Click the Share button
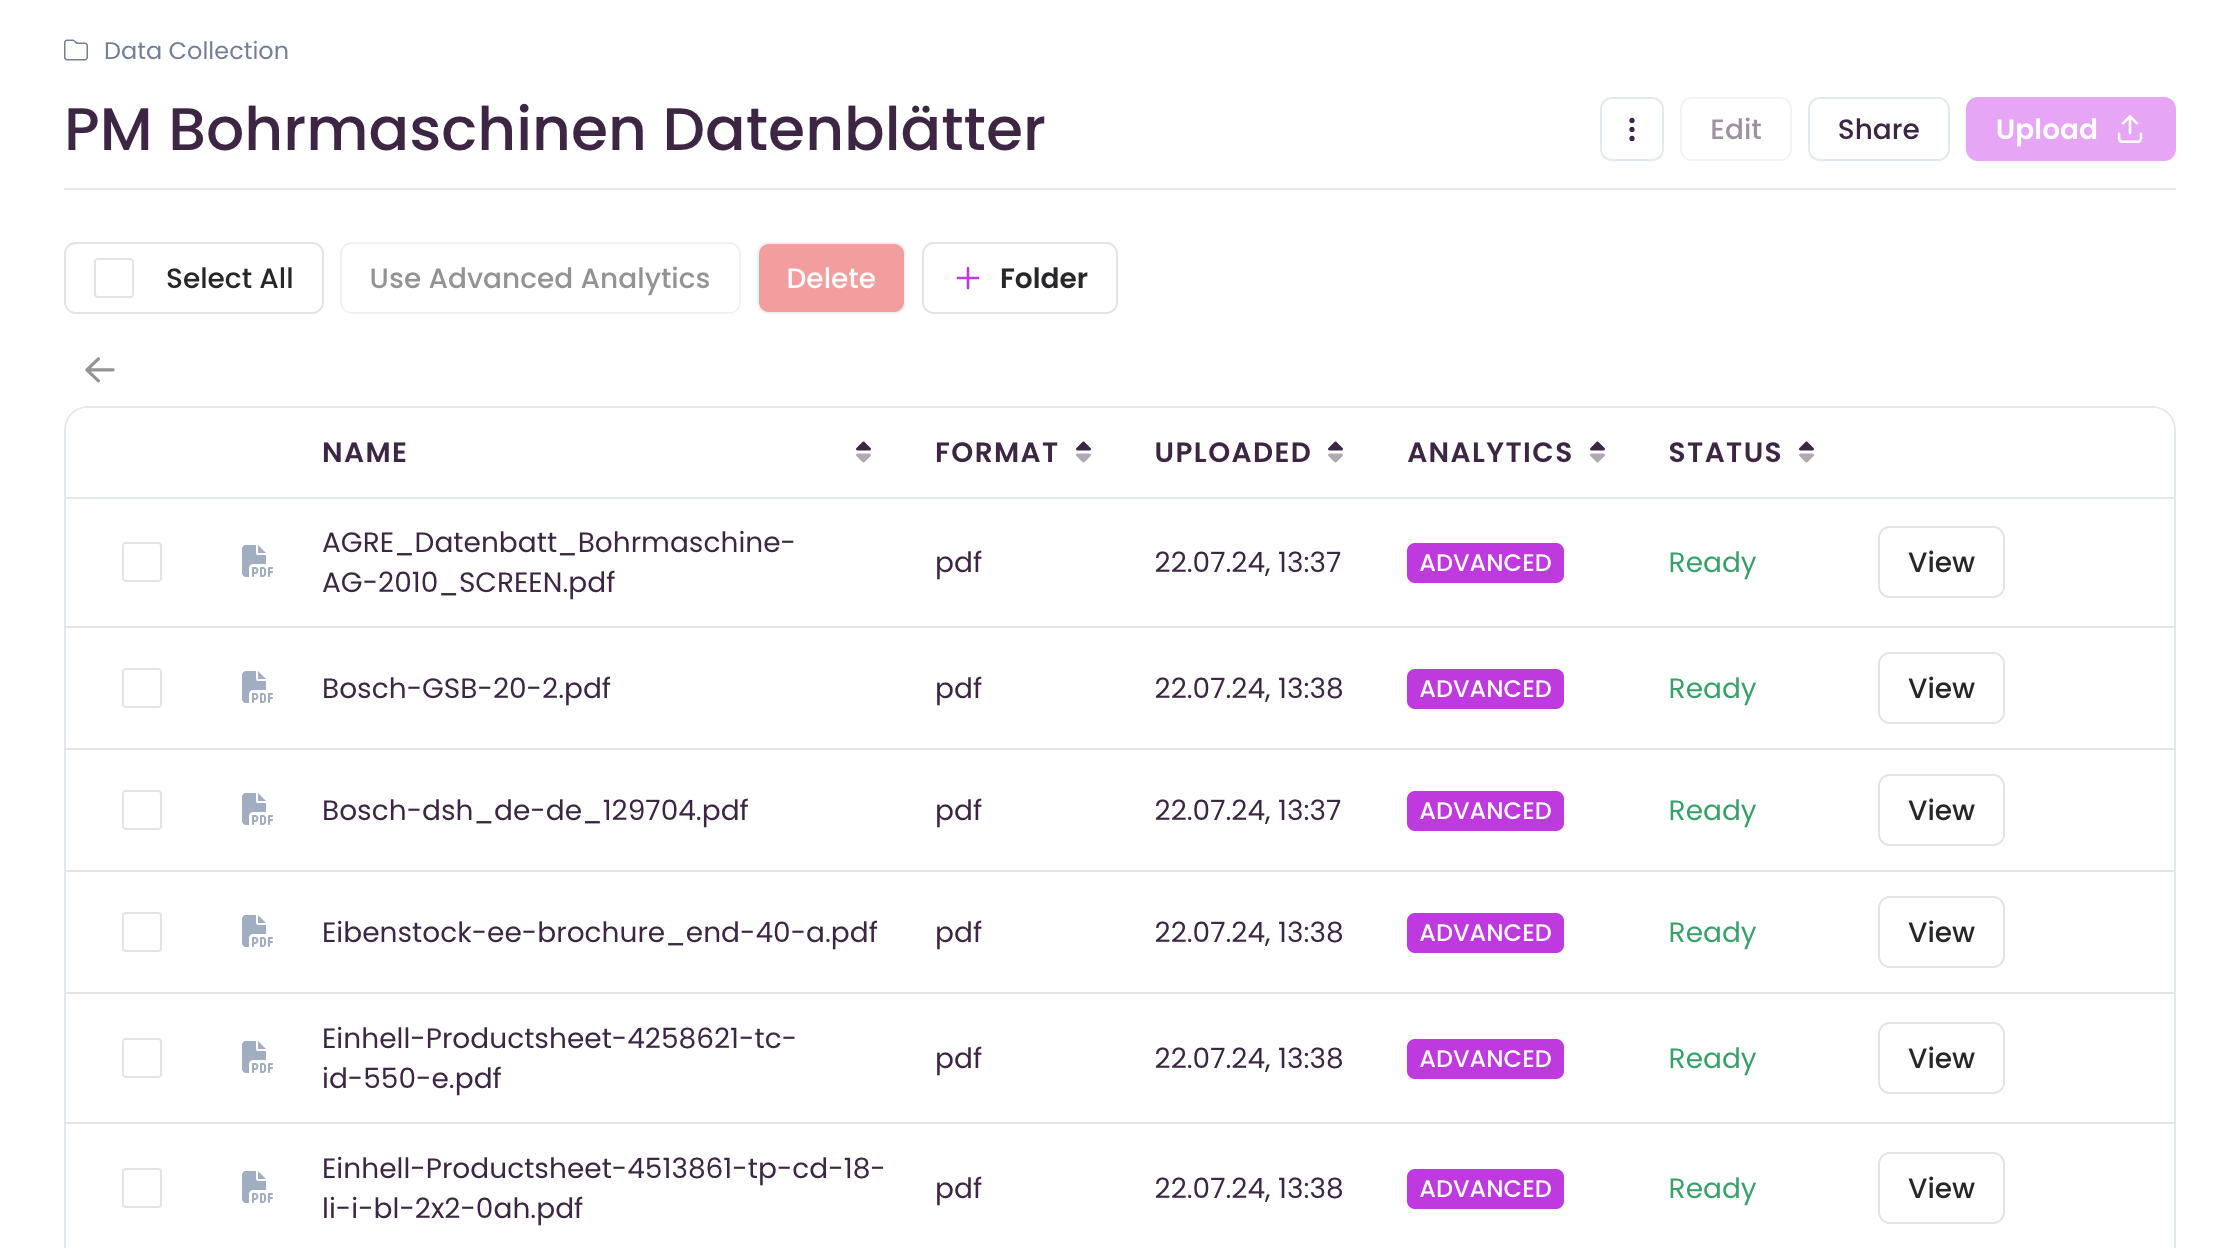The height and width of the screenshot is (1248, 2240). (x=1878, y=129)
